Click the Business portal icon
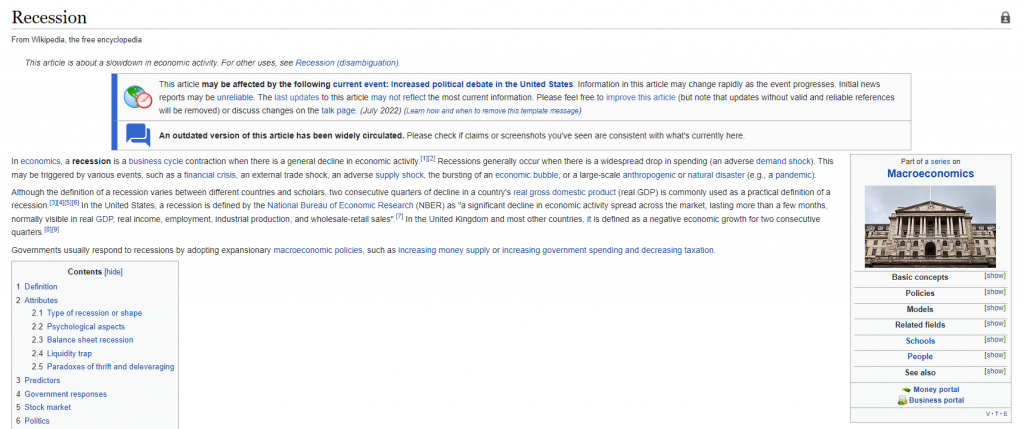Image resolution: width=1024 pixels, height=429 pixels. [x=902, y=400]
